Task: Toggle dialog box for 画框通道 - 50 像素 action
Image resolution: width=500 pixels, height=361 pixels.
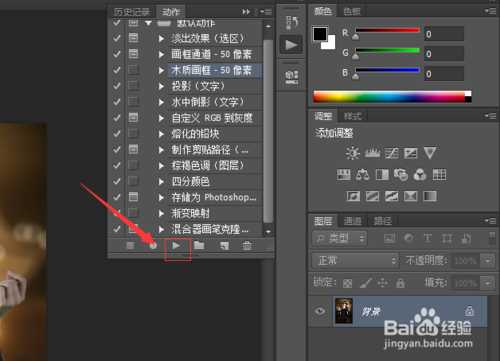Action: click(133, 54)
